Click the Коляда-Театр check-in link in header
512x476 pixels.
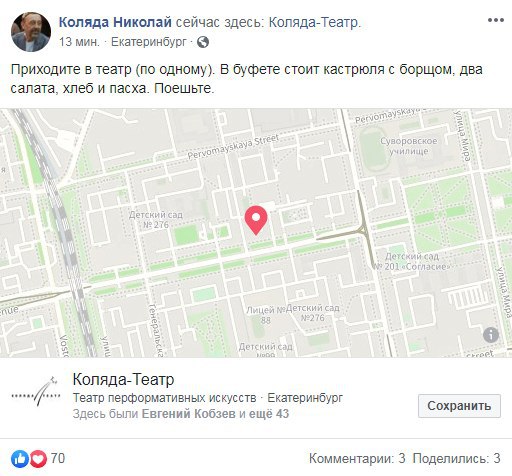[313, 22]
